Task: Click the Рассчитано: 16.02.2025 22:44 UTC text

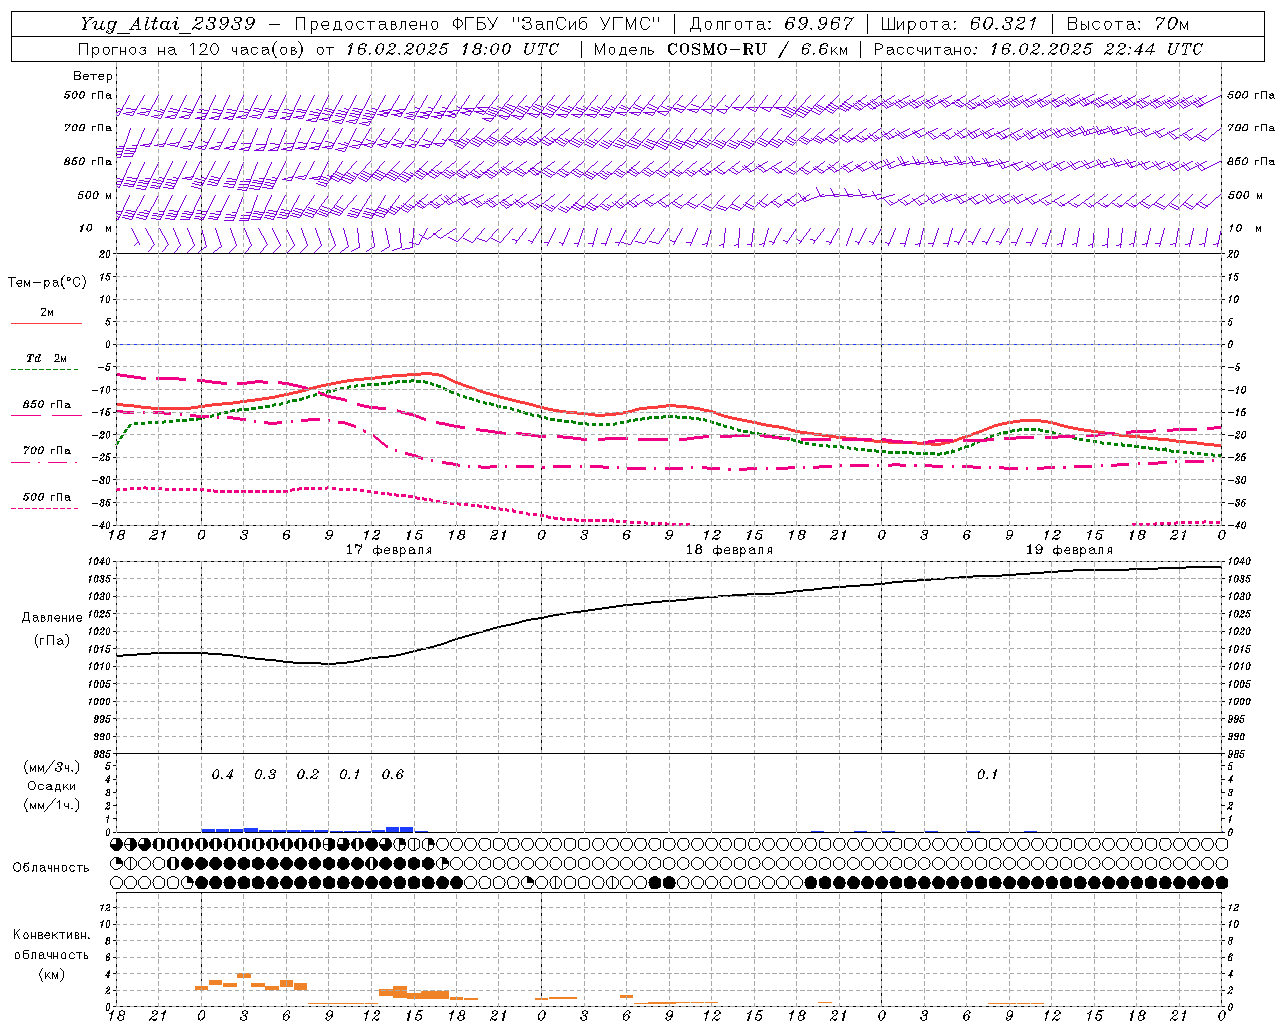Action: click(x=1038, y=49)
